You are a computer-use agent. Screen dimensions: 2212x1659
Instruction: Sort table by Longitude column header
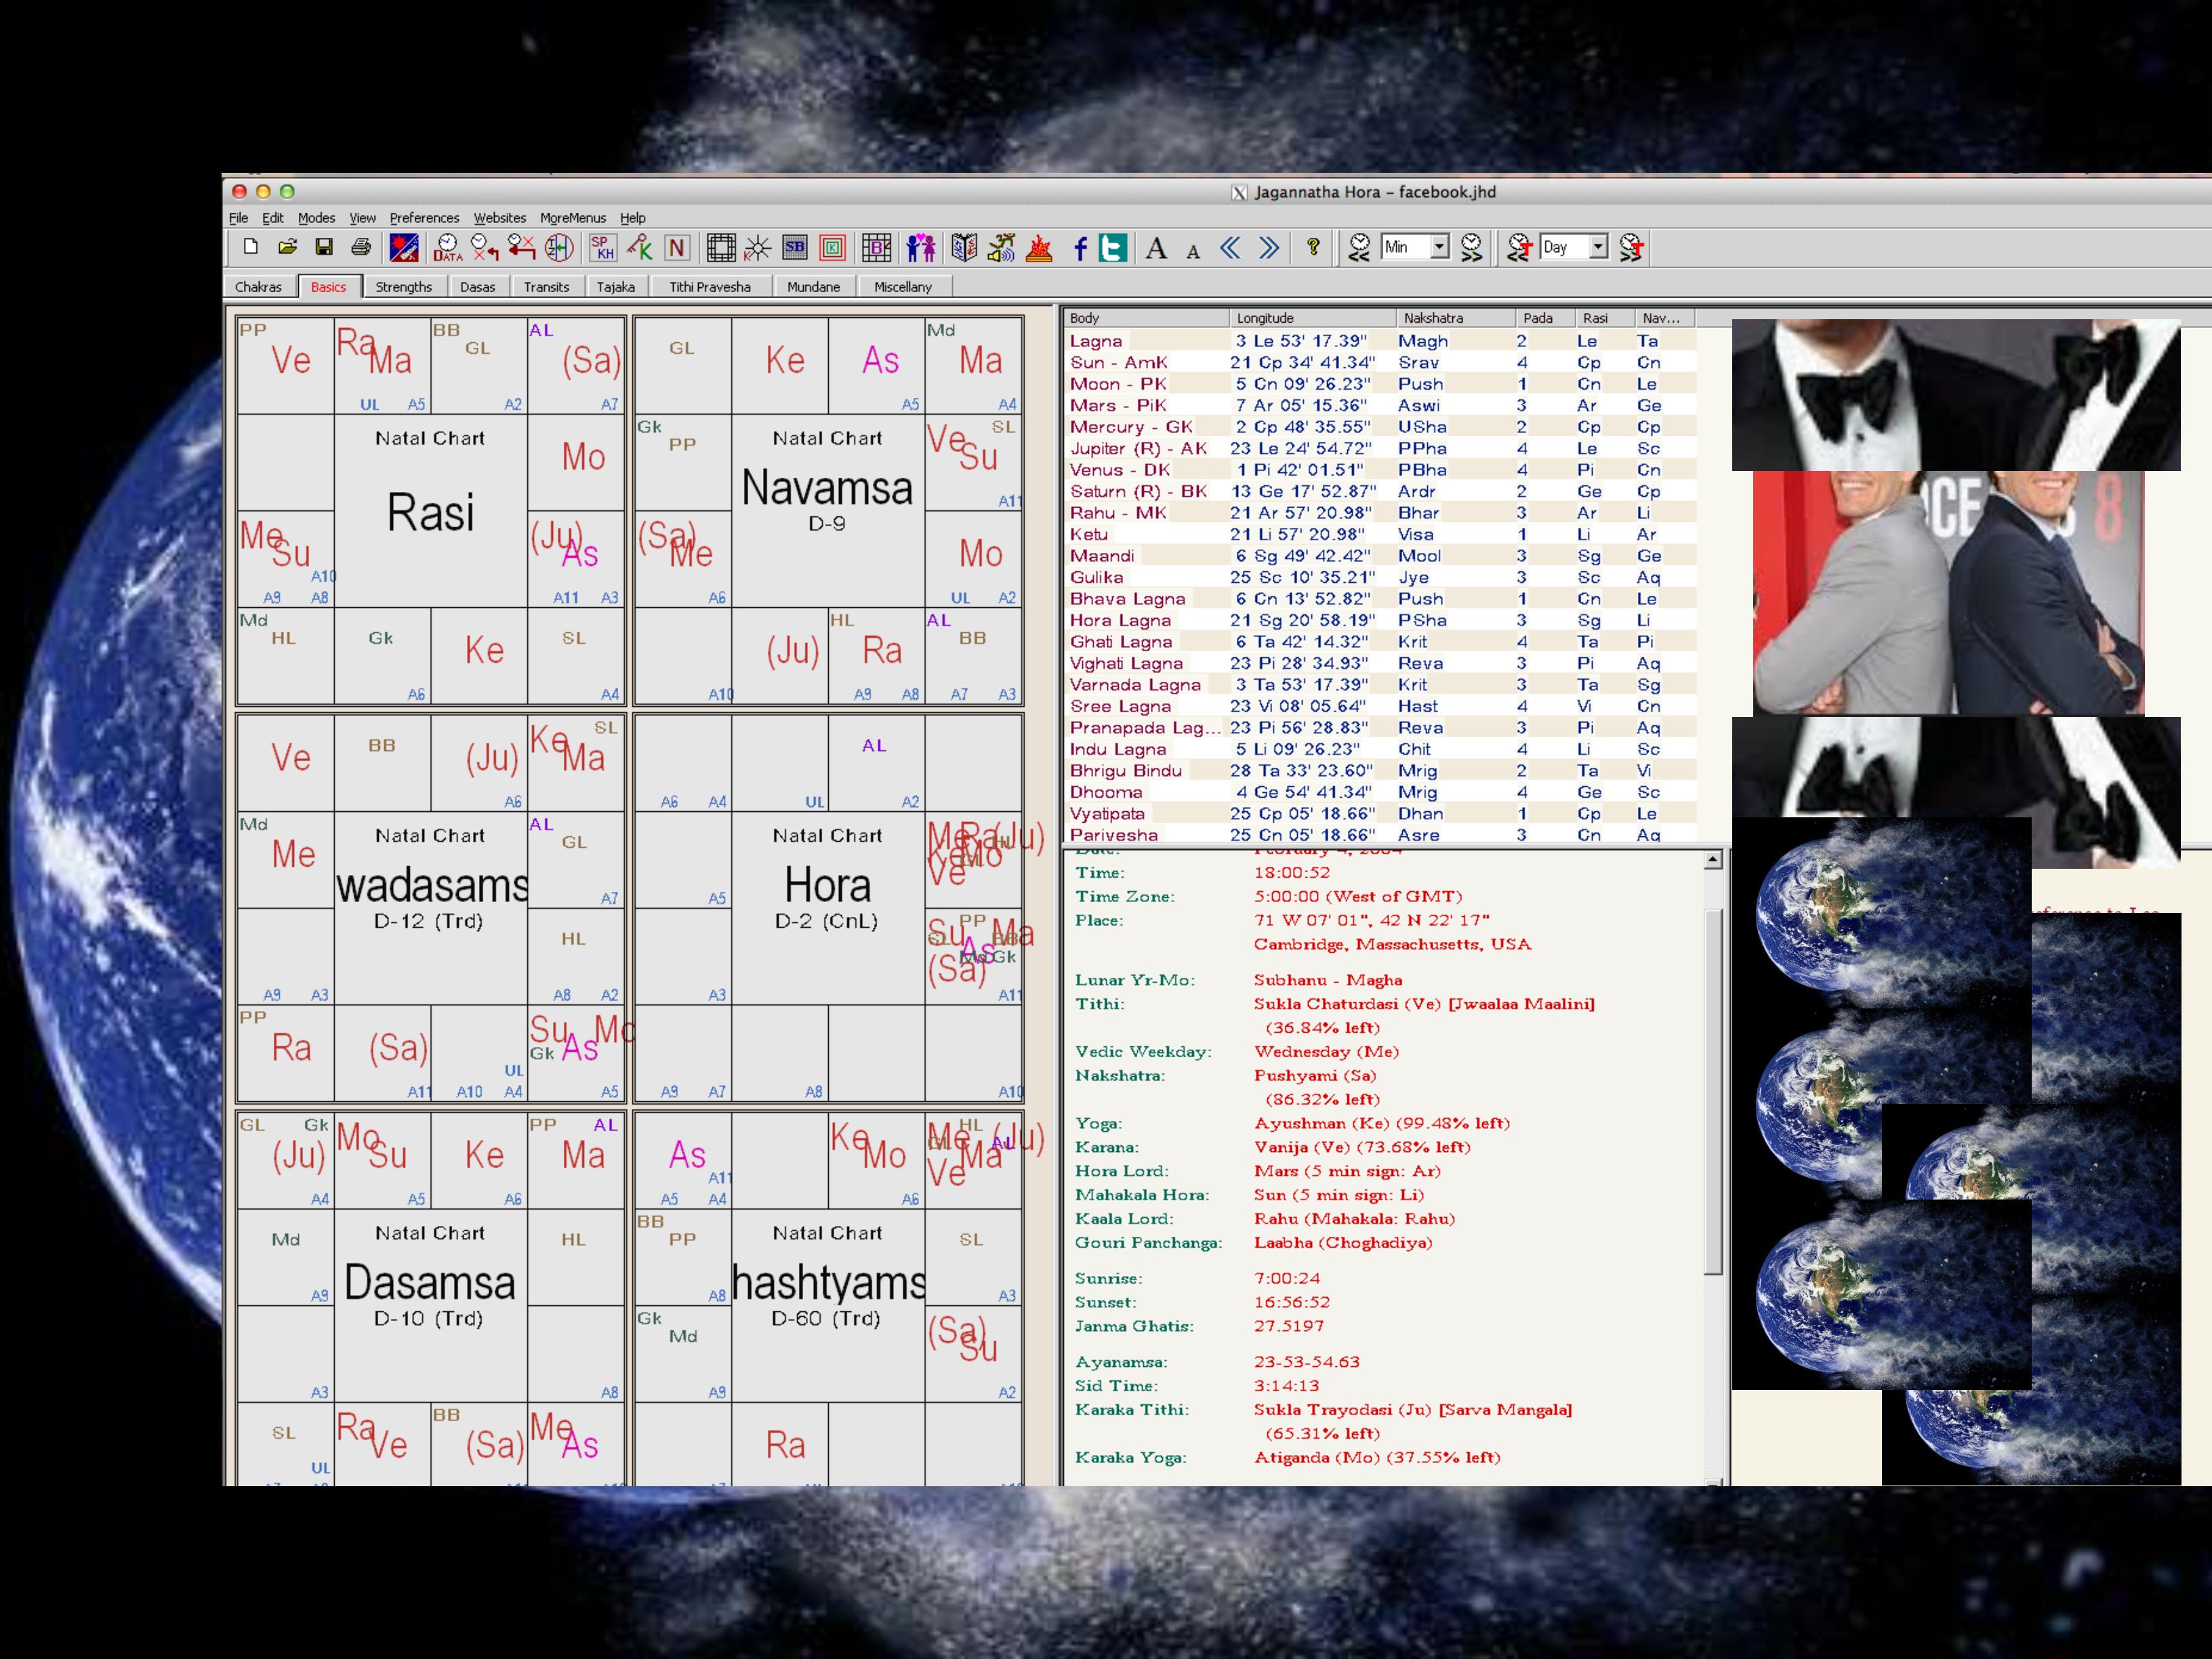tap(1313, 318)
